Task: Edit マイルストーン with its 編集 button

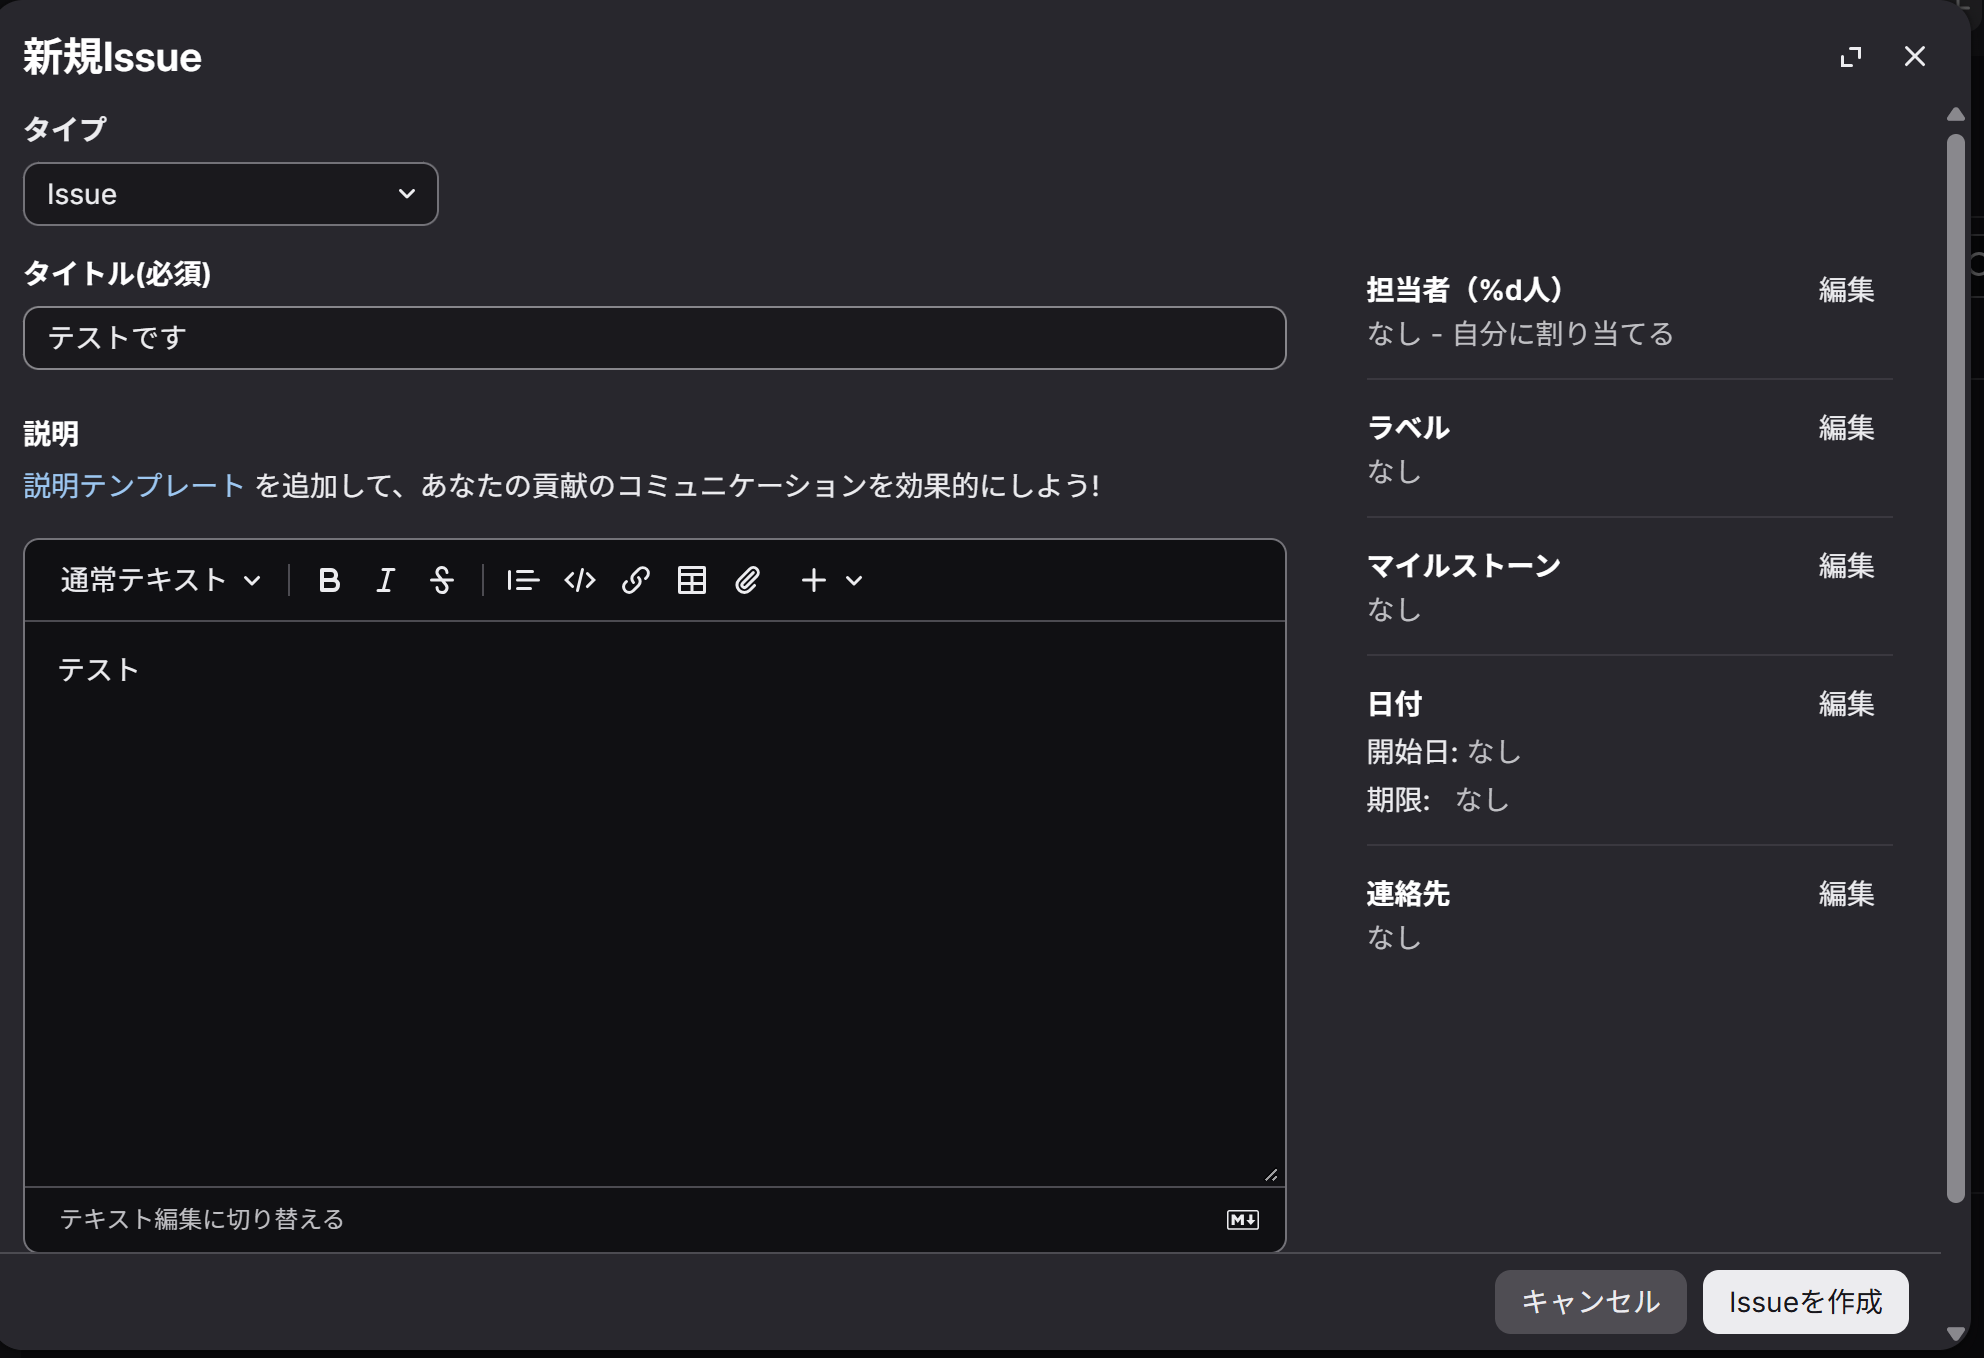Action: (1846, 566)
